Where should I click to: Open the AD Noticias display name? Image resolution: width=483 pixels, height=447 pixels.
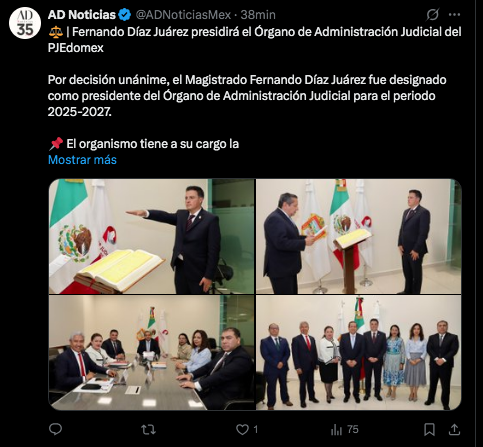(82, 15)
